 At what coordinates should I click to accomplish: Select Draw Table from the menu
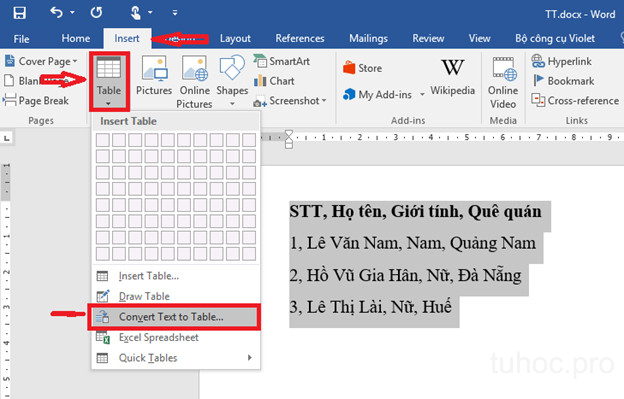coord(176,296)
